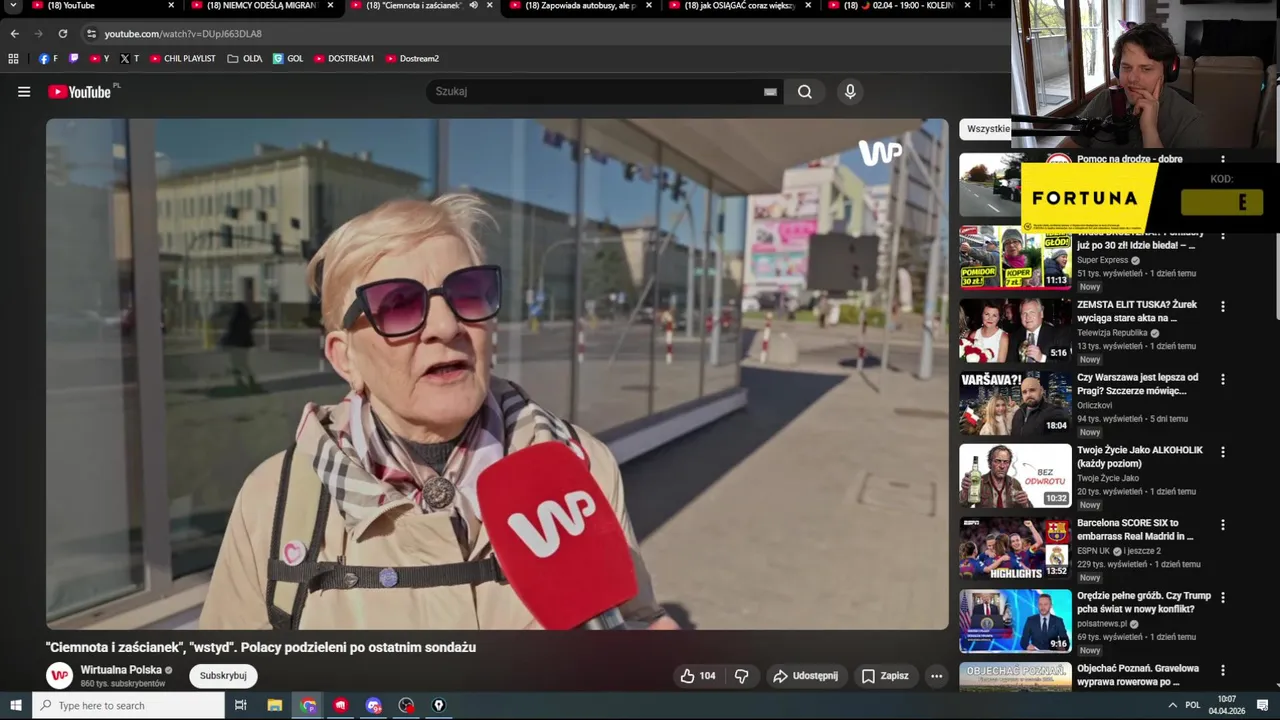Image resolution: width=1280 pixels, height=720 pixels.
Task: Switch the POL keyboard language indicator
Action: [x=1192, y=705]
